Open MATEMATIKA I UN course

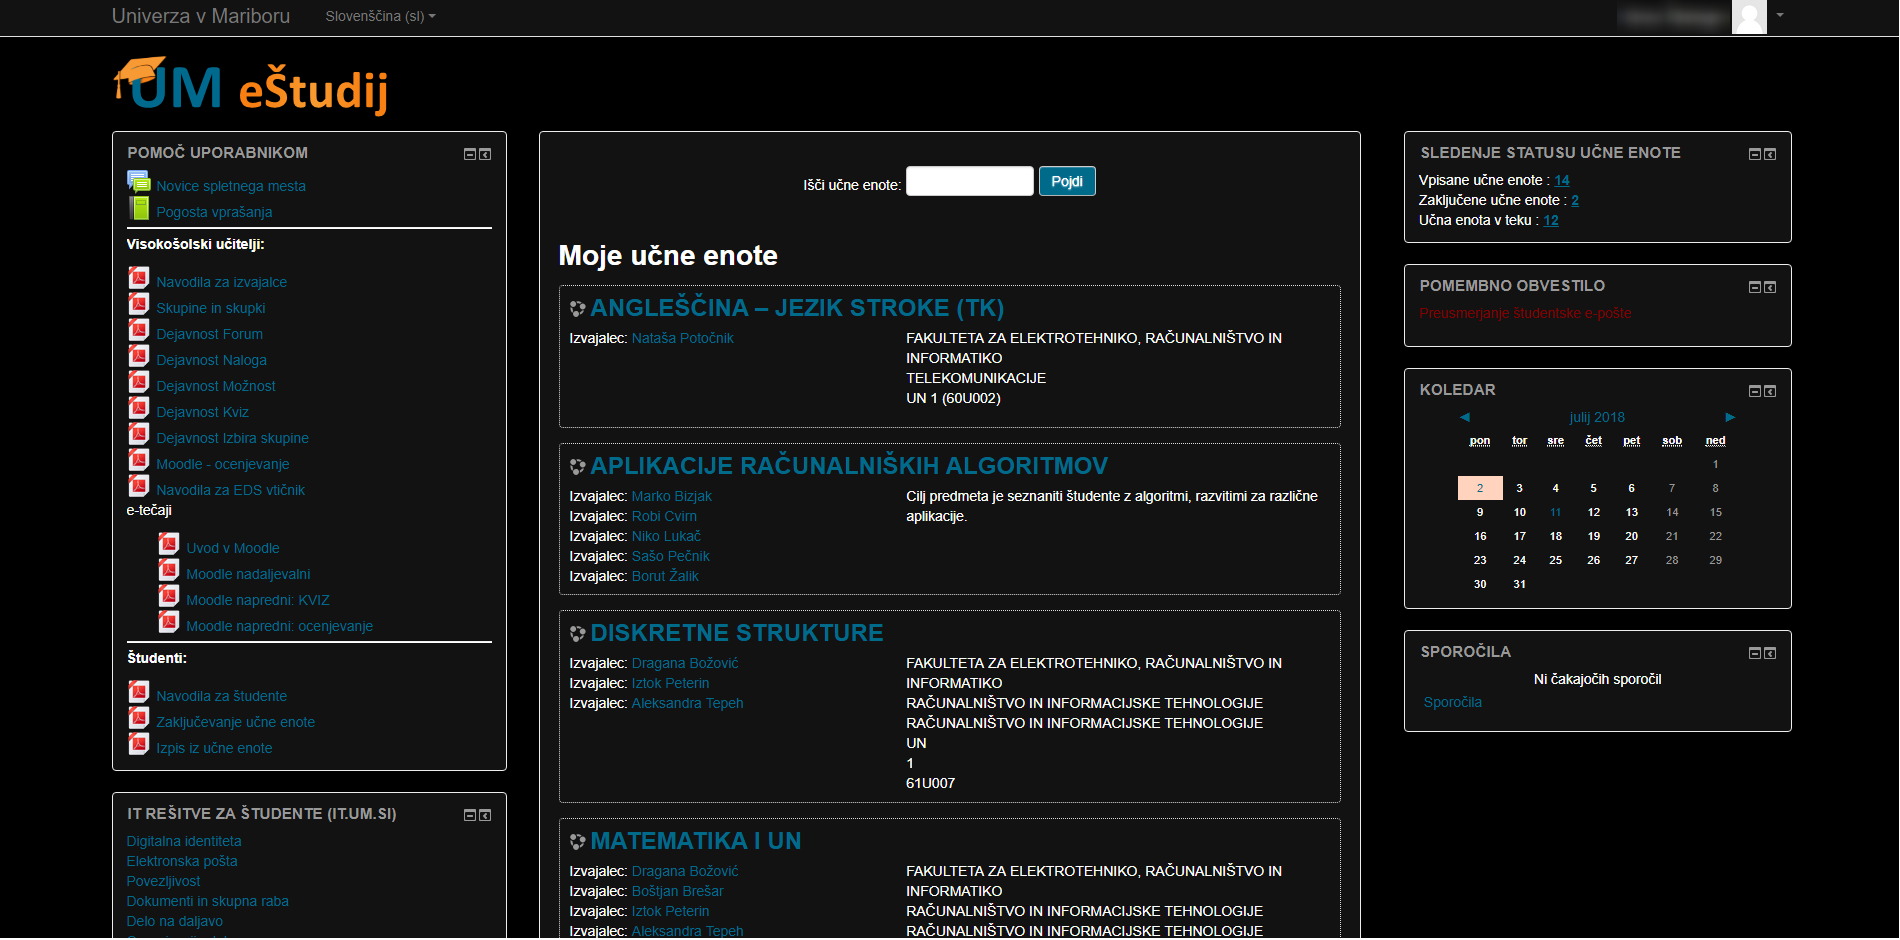click(x=696, y=841)
